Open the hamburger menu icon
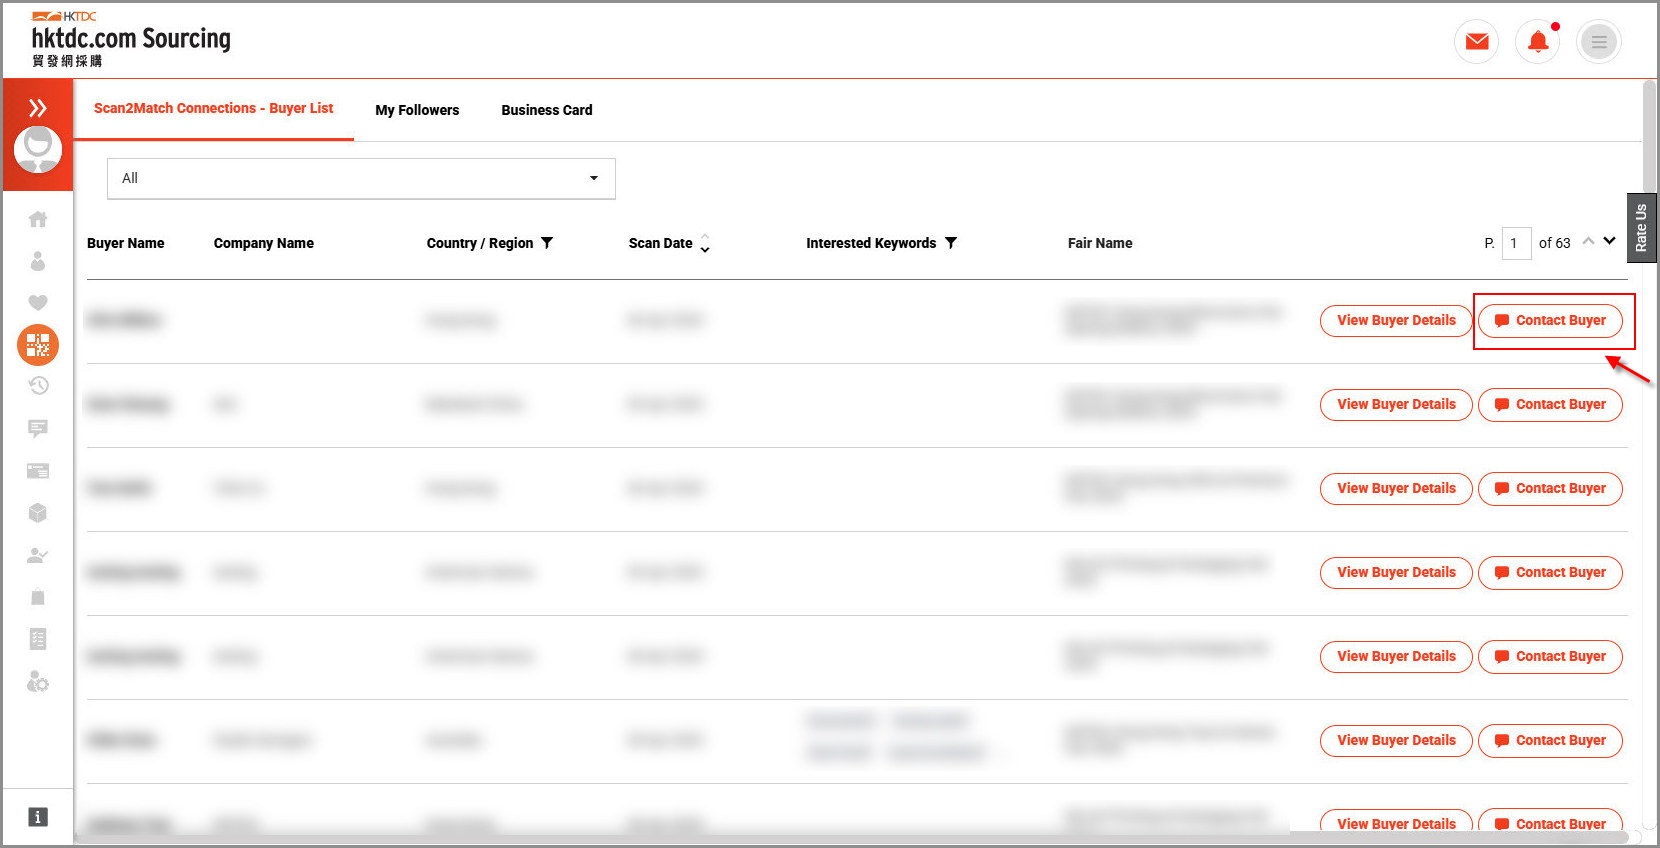Viewport: 1660px width, 848px height. point(1599,42)
